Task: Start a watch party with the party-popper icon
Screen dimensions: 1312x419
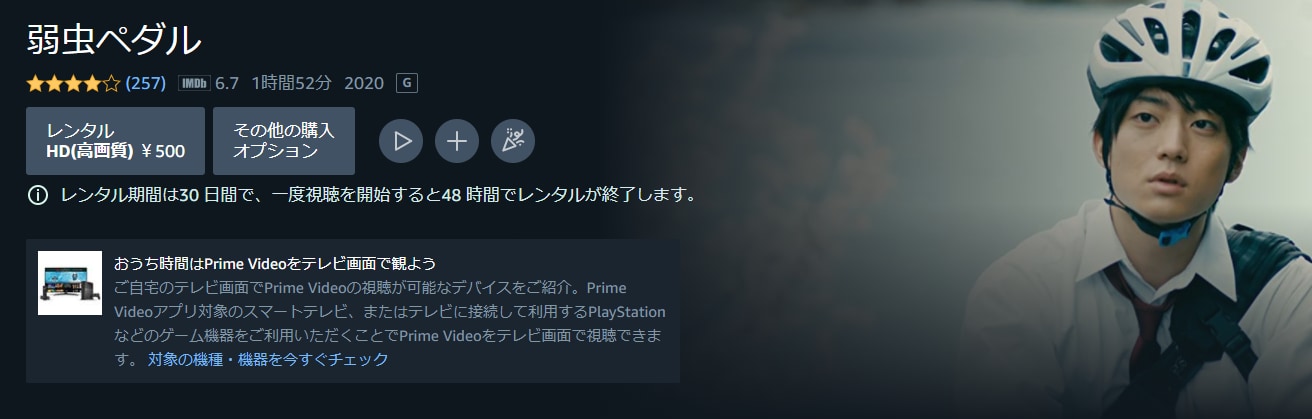Action: [x=512, y=141]
